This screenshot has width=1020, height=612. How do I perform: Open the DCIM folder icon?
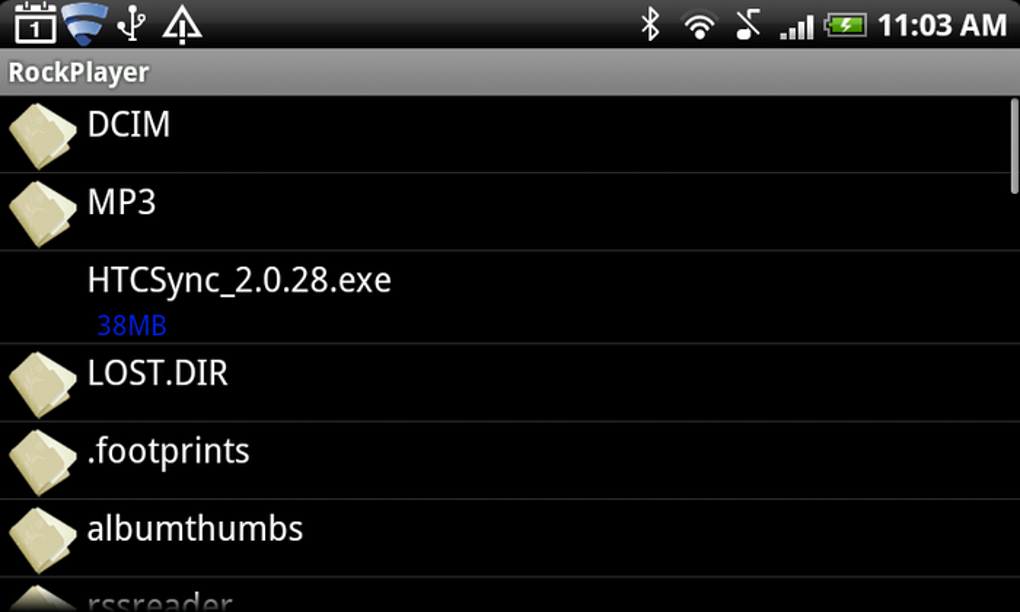pos(42,137)
